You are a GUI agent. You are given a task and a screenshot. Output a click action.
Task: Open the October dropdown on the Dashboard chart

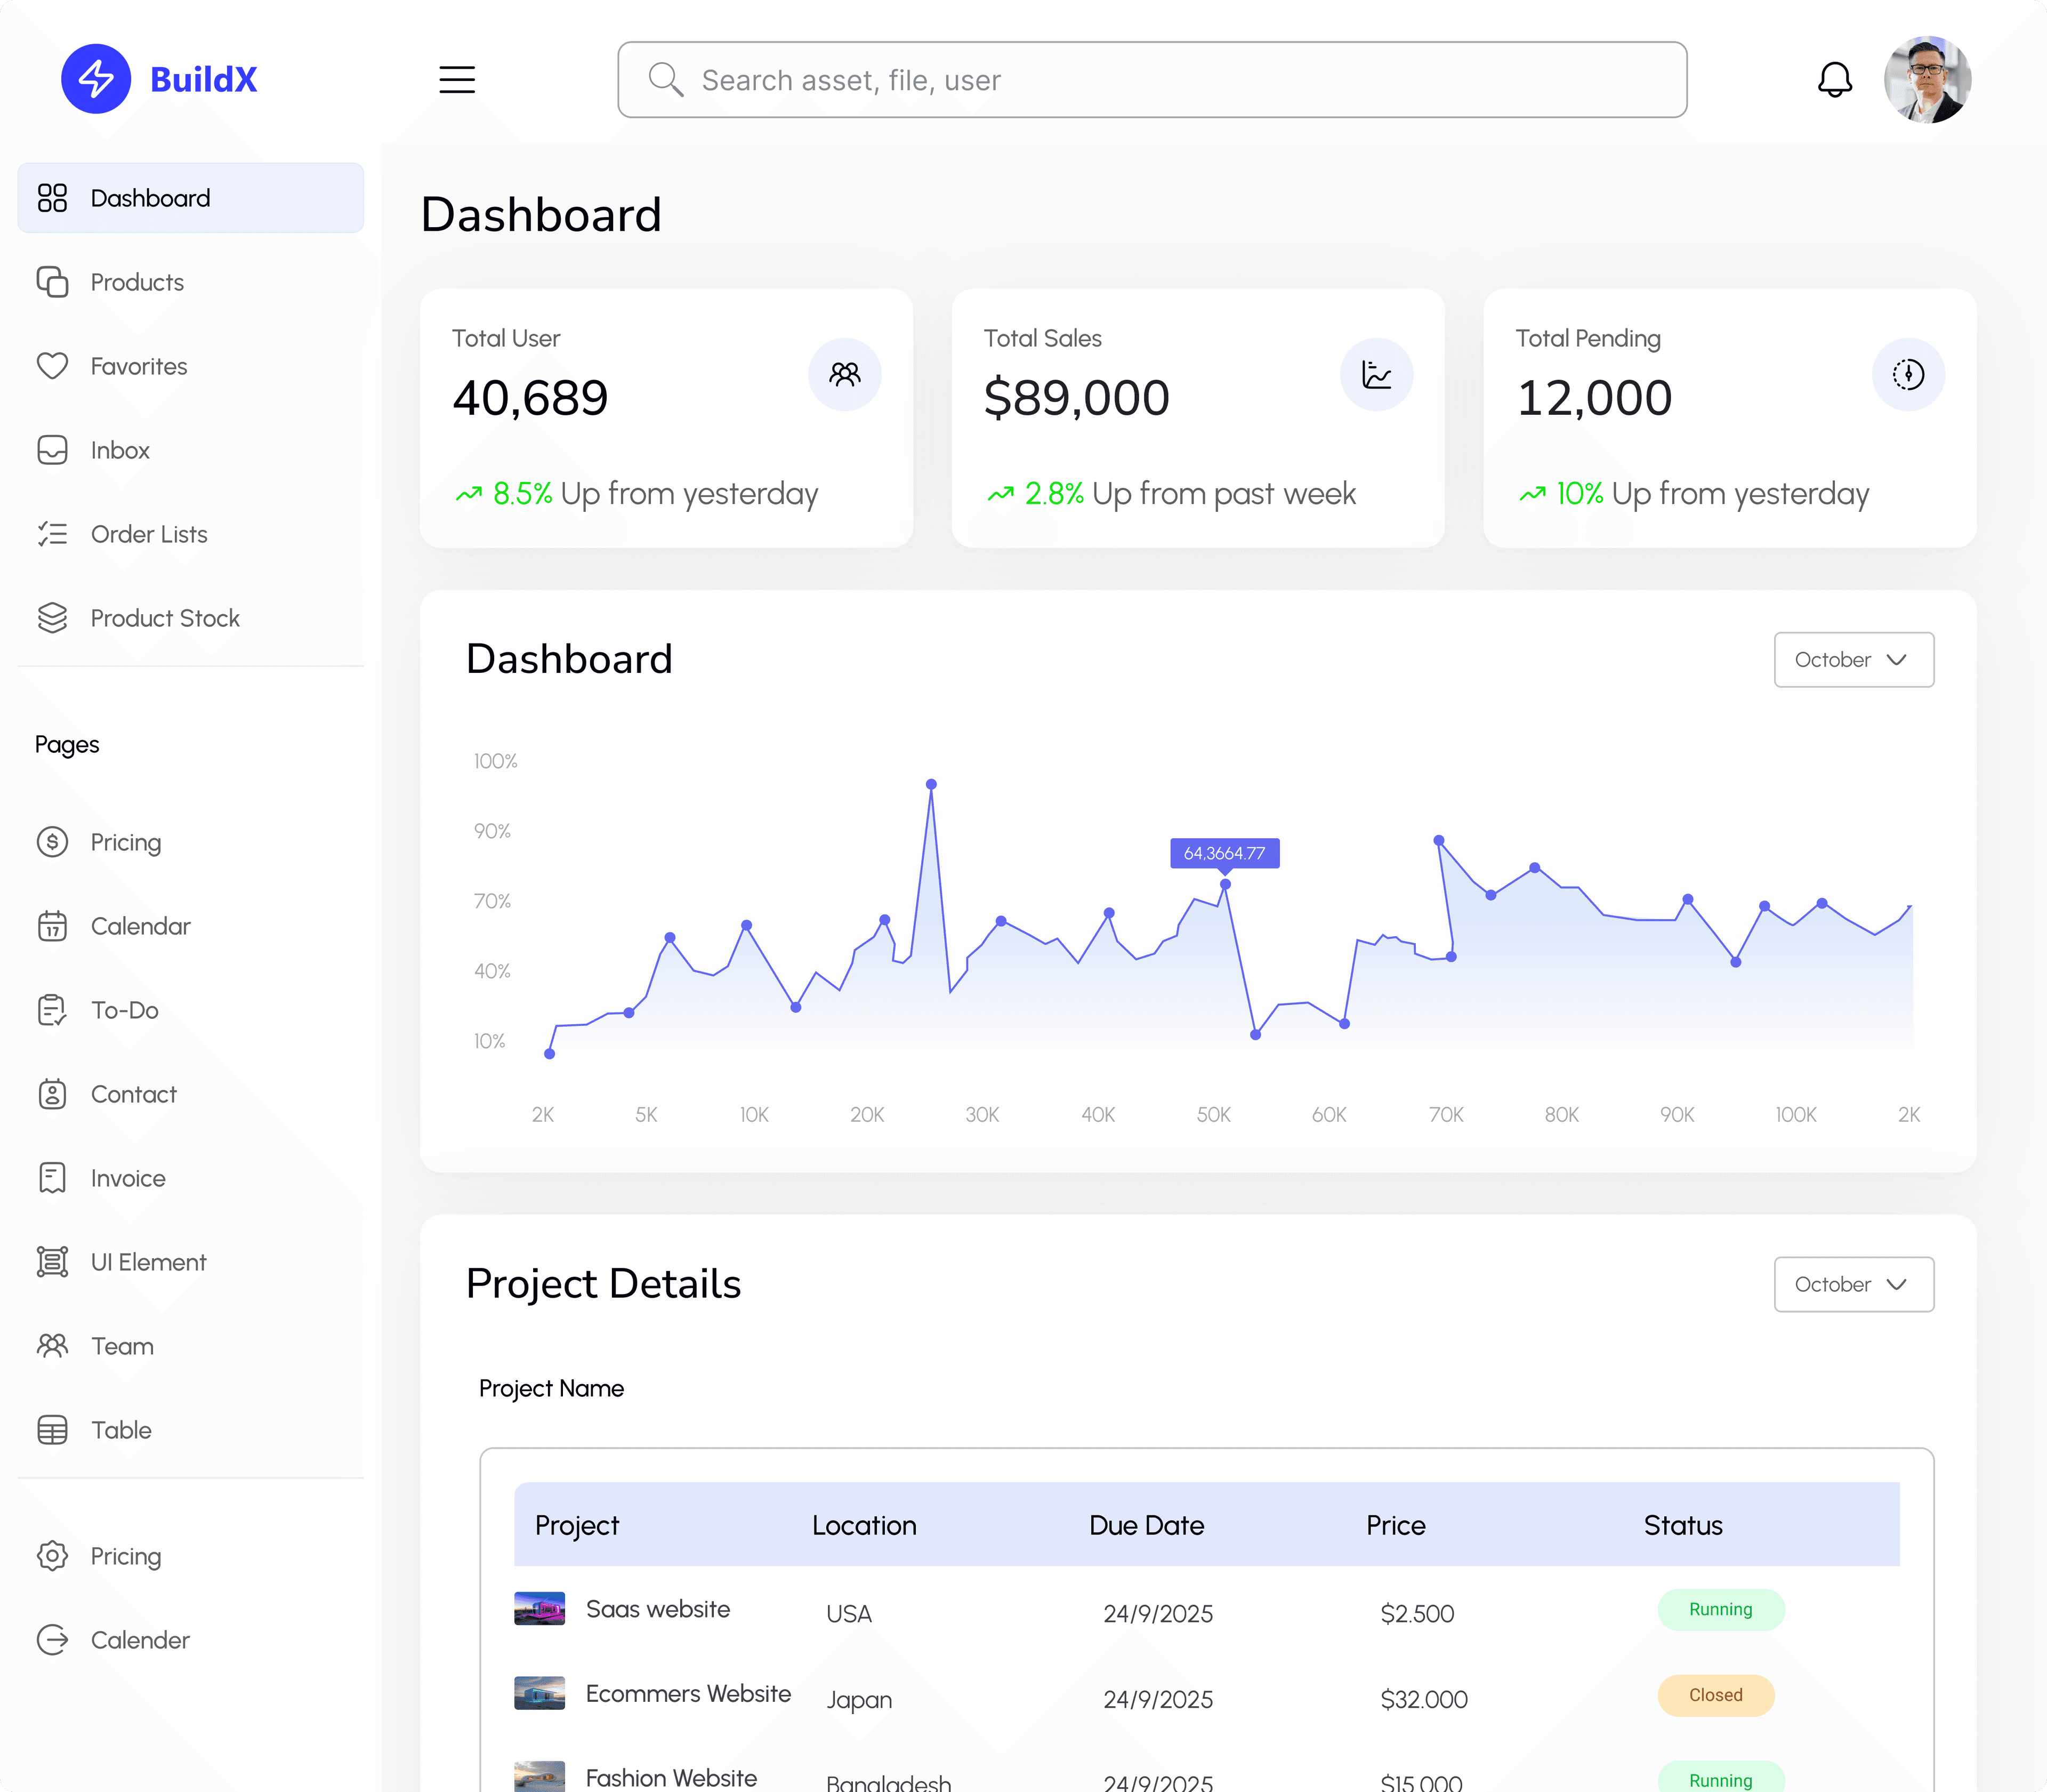pyautogui.click(x=1853, y=659)
